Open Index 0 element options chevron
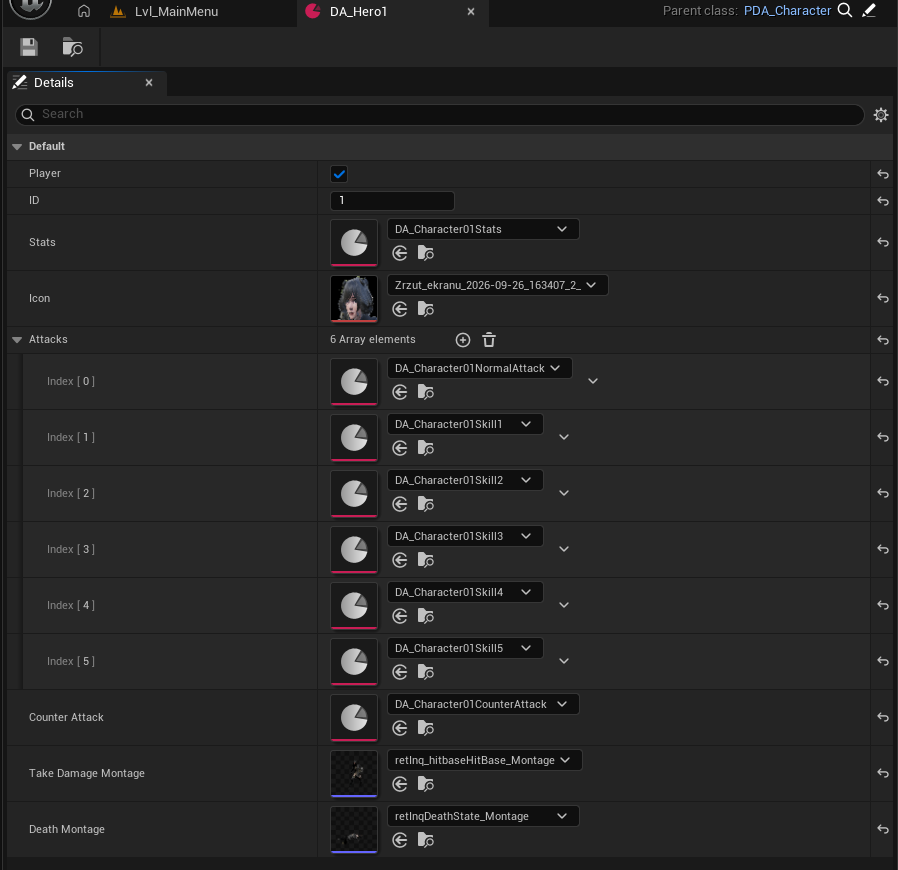 [x=593, y=381]
